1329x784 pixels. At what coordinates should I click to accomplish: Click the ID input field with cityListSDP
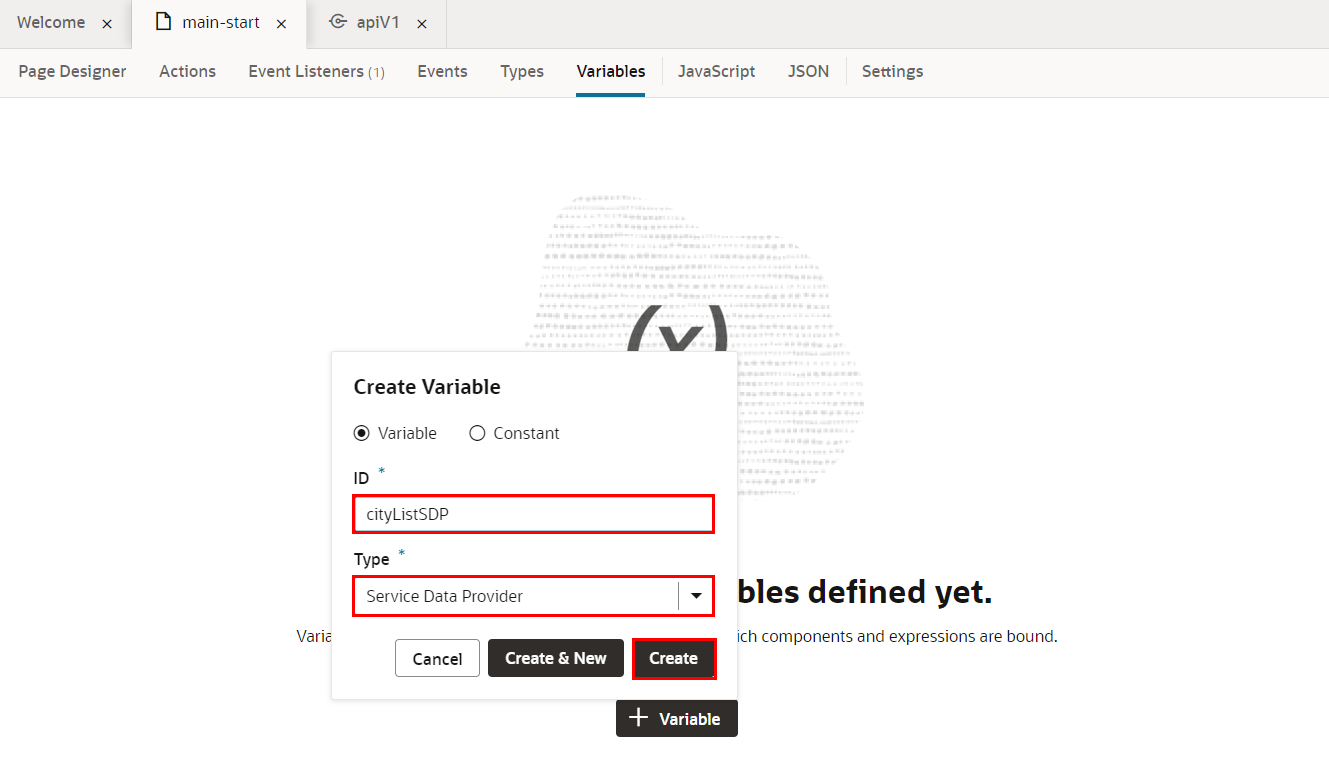click(x=533, y=514)
